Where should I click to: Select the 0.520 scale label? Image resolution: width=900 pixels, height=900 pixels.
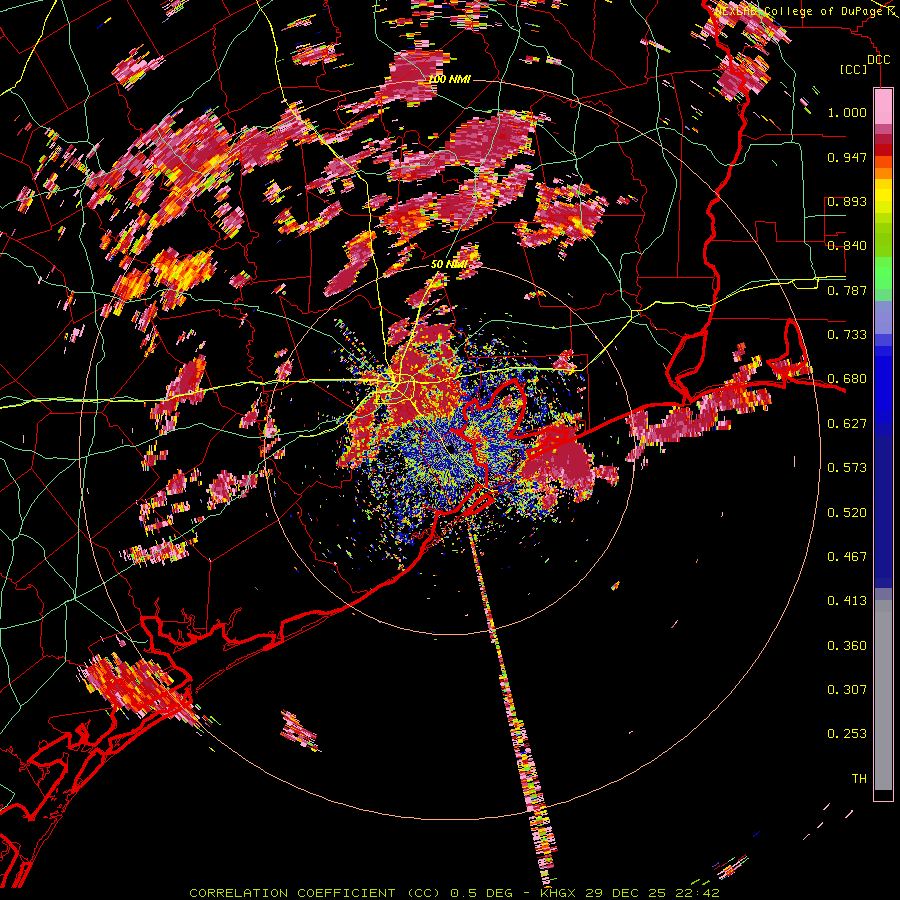847,512
